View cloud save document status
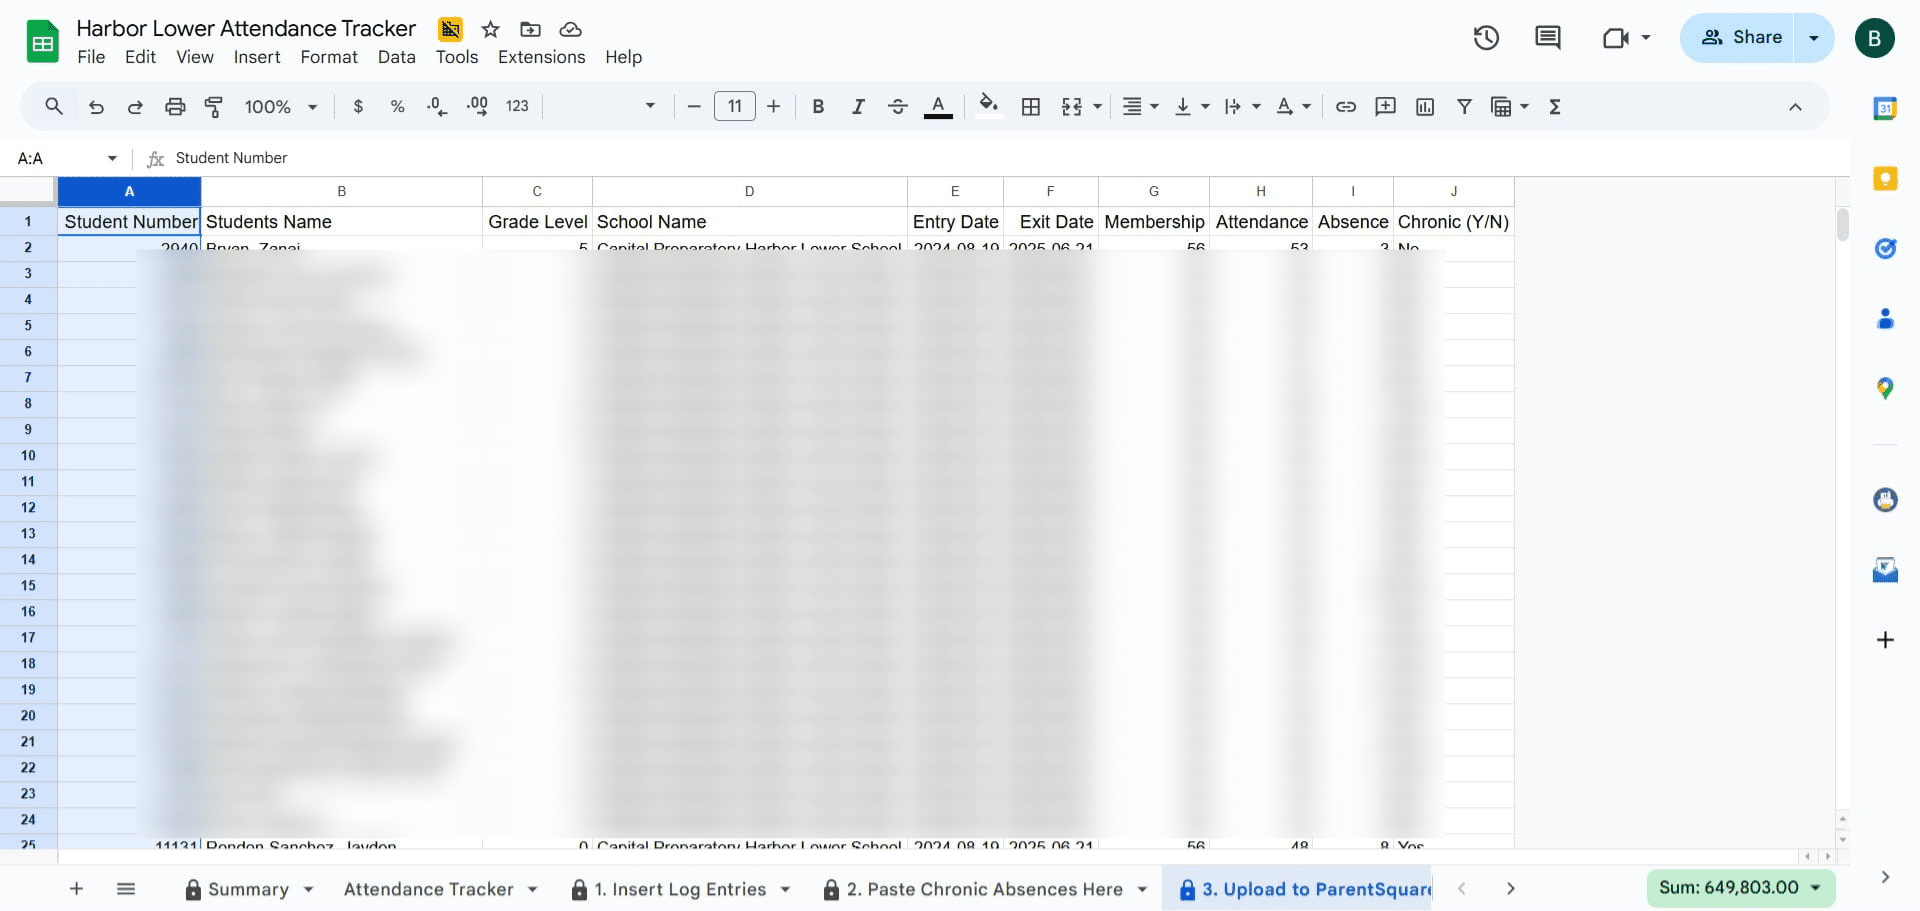This screenshot has width=1920, height=911. [x=570, y=29]
